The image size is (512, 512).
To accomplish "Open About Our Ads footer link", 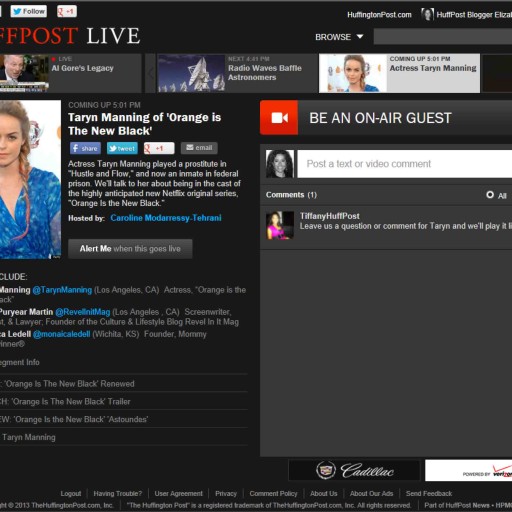I will coord(371,493).
